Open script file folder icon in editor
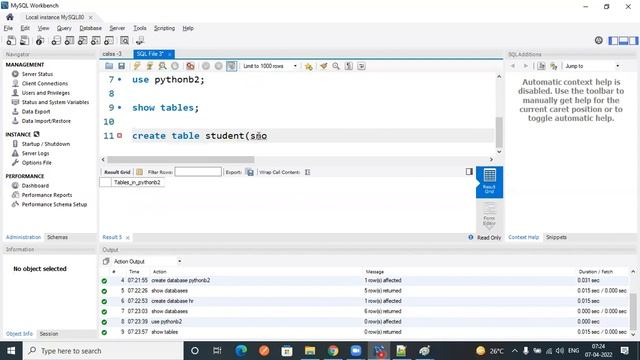The height and width of the screenshot is (360, 640). [109, 66]
